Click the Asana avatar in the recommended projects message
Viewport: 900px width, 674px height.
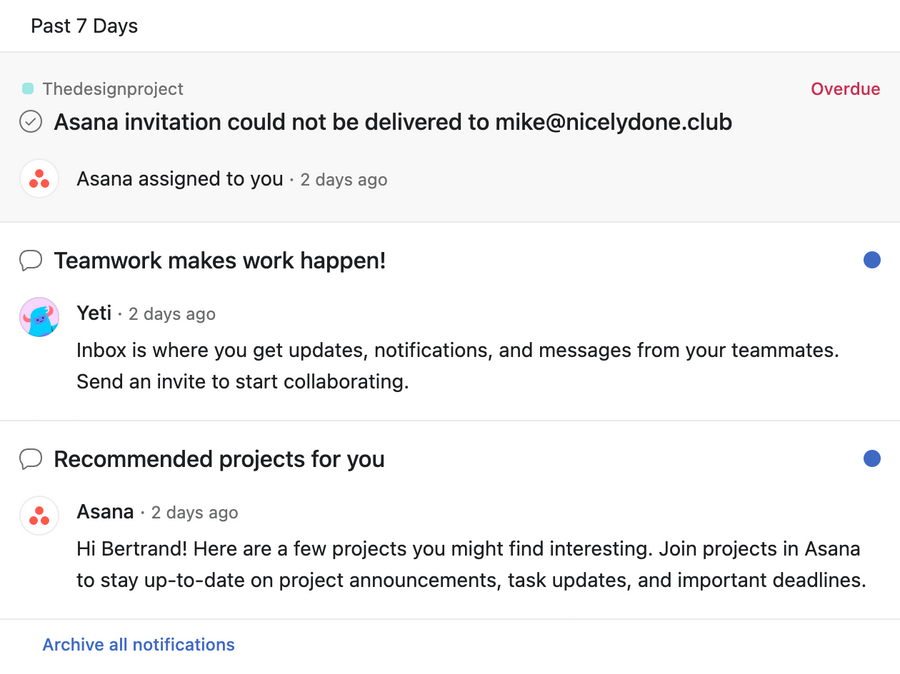coord(38,516)
